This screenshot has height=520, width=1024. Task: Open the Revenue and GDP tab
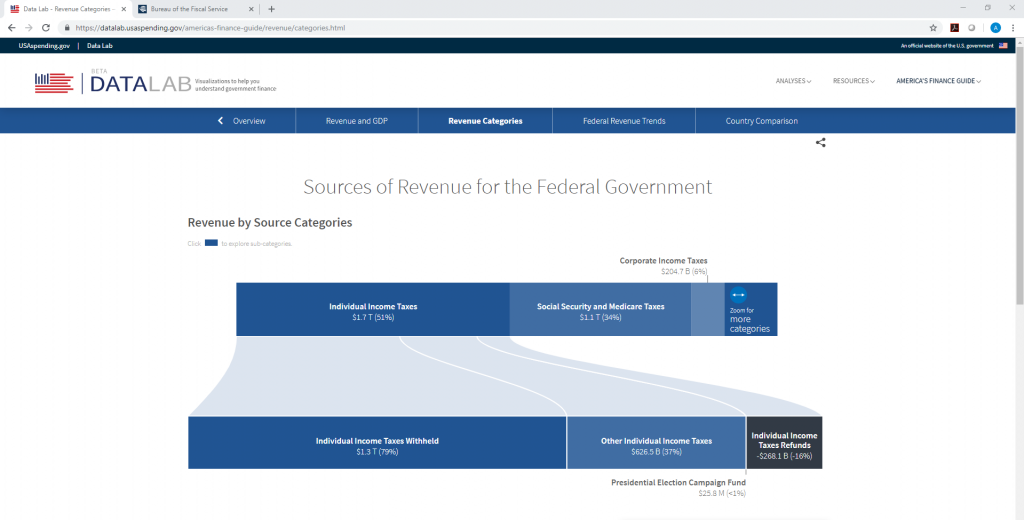[x=356, y=121]
